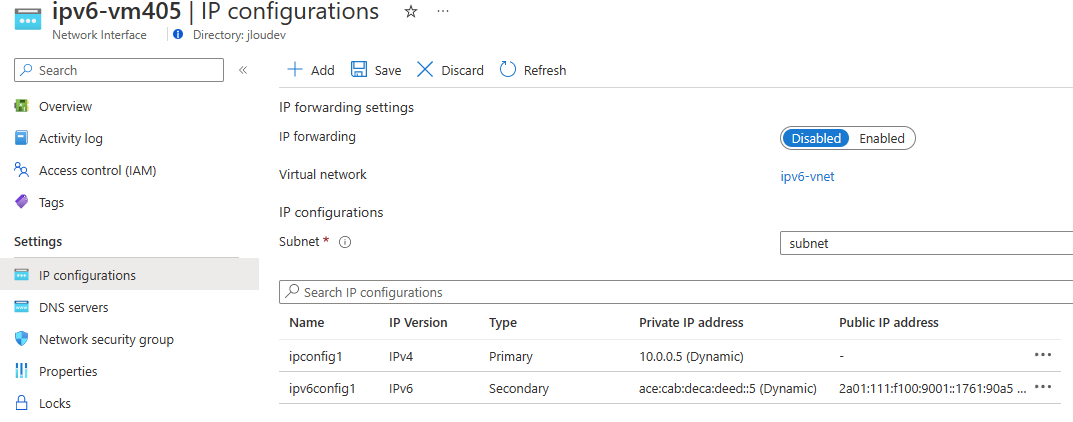
Task: Click the Access control people icon
Action: click(22, 170)
